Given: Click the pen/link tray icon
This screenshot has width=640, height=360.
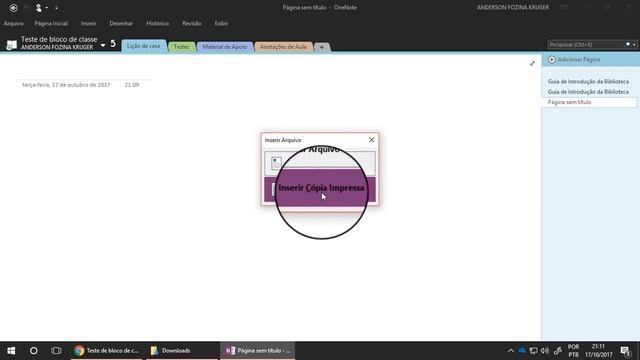Looking at the screenshot, I should pos(558,351).
